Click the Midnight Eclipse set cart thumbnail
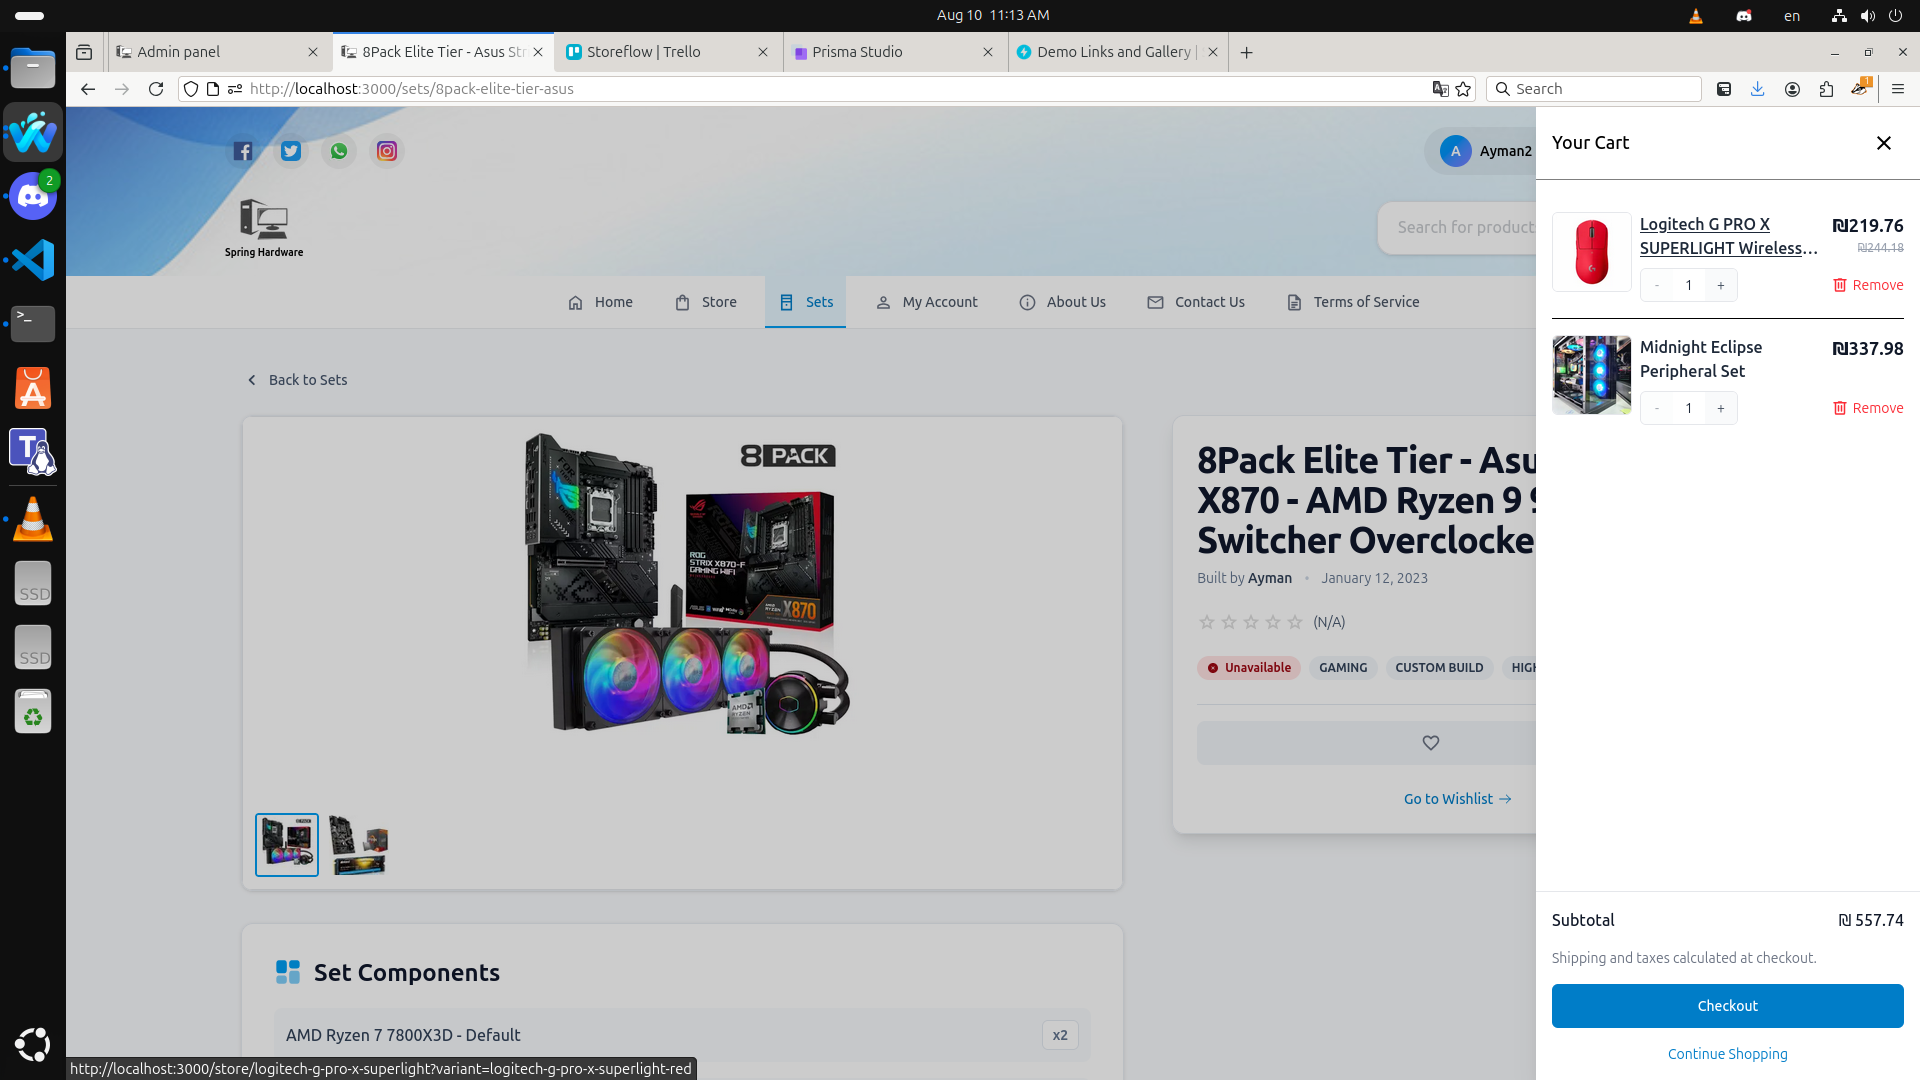 pos(1592,375)
